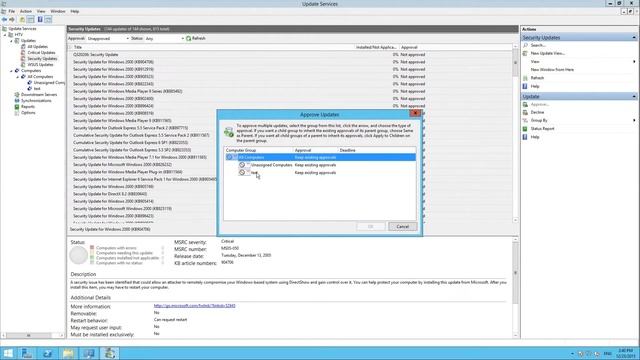Open the File menu

(x=11, y=11)
